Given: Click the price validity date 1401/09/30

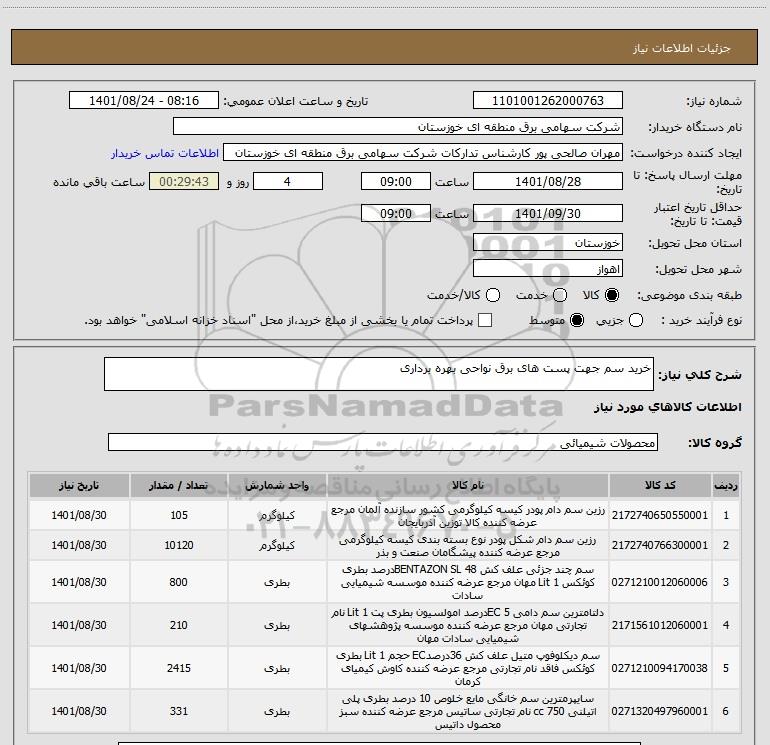Looking at the screenshot, I should (548, 213).
